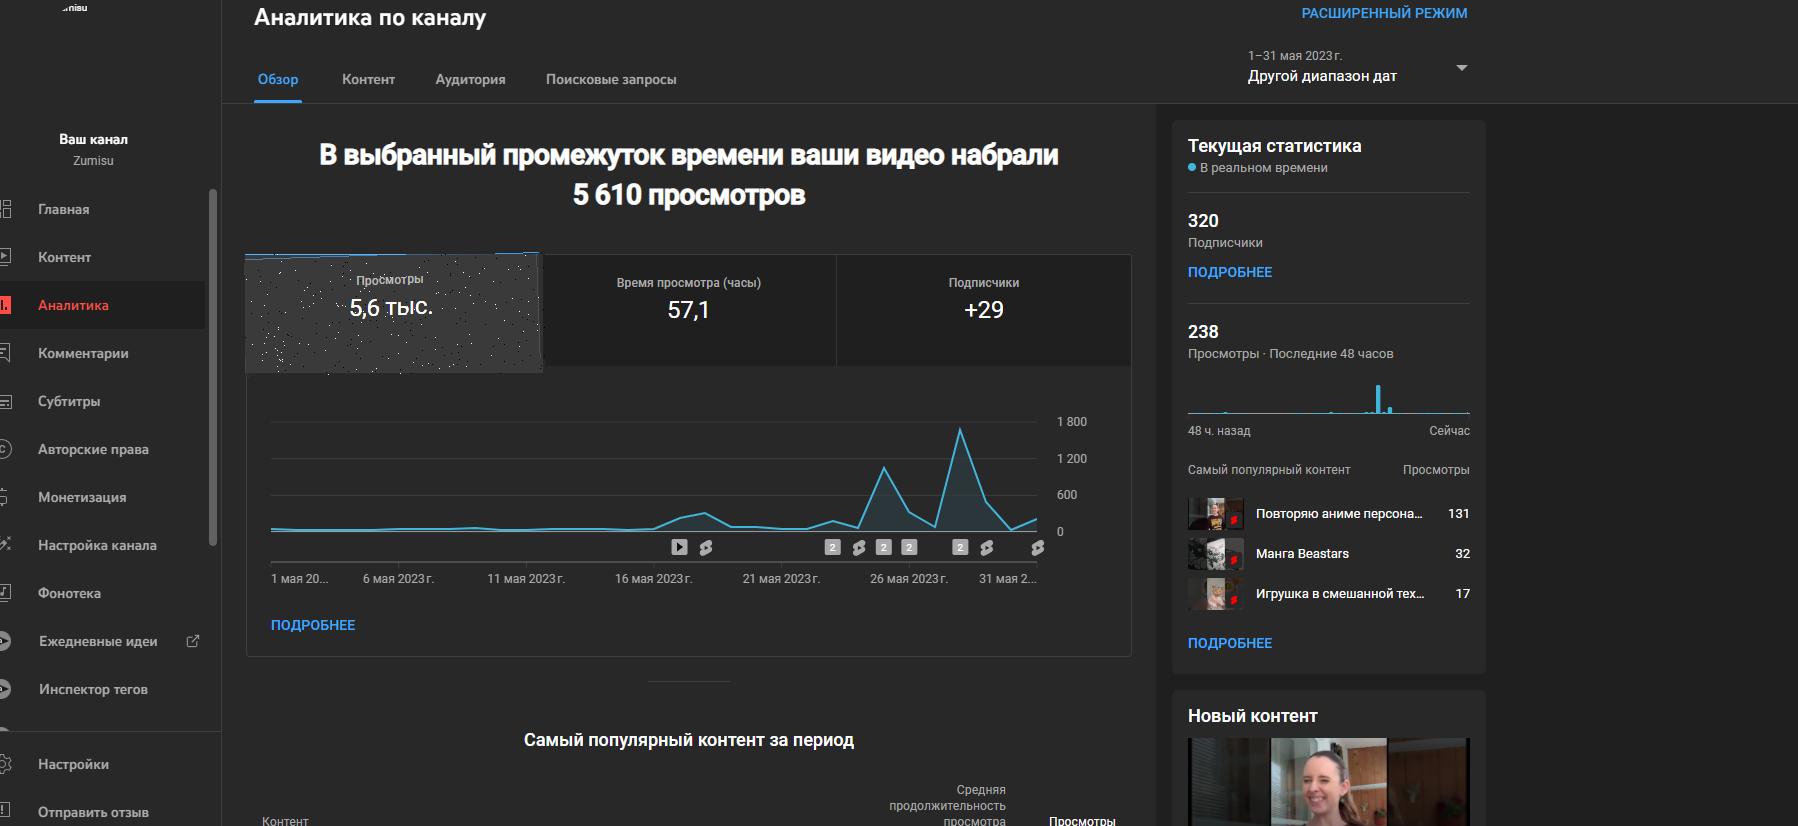Screen dimensions: 1798x826
Task: Open thumbnail of Манга Beastars video
Action: coord(1215,554)
